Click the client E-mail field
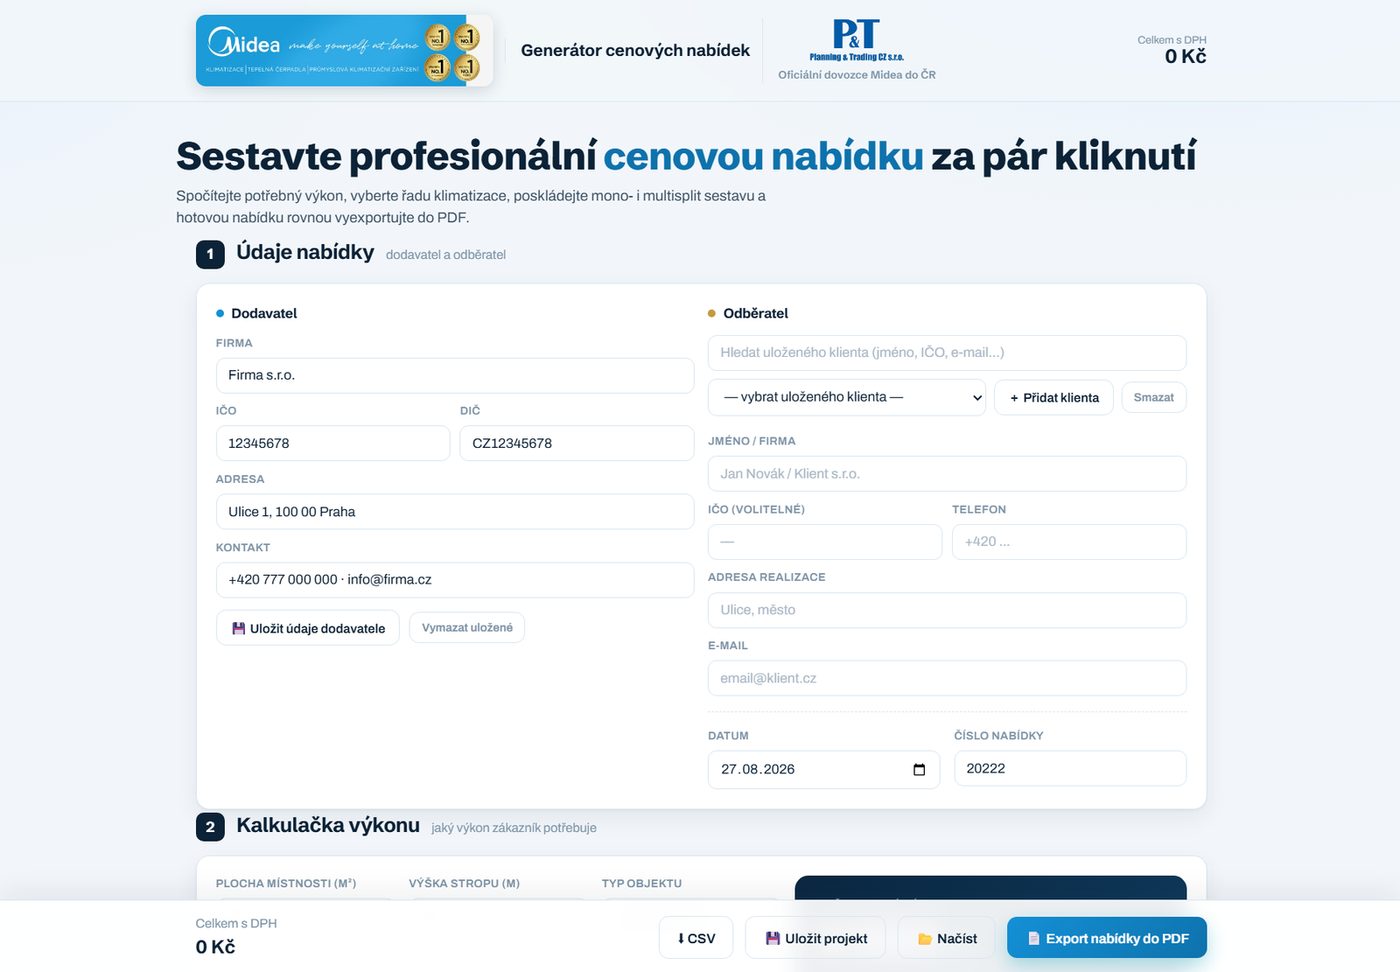The height and width of the screenshot is (972, 1400). pos(947,678)
